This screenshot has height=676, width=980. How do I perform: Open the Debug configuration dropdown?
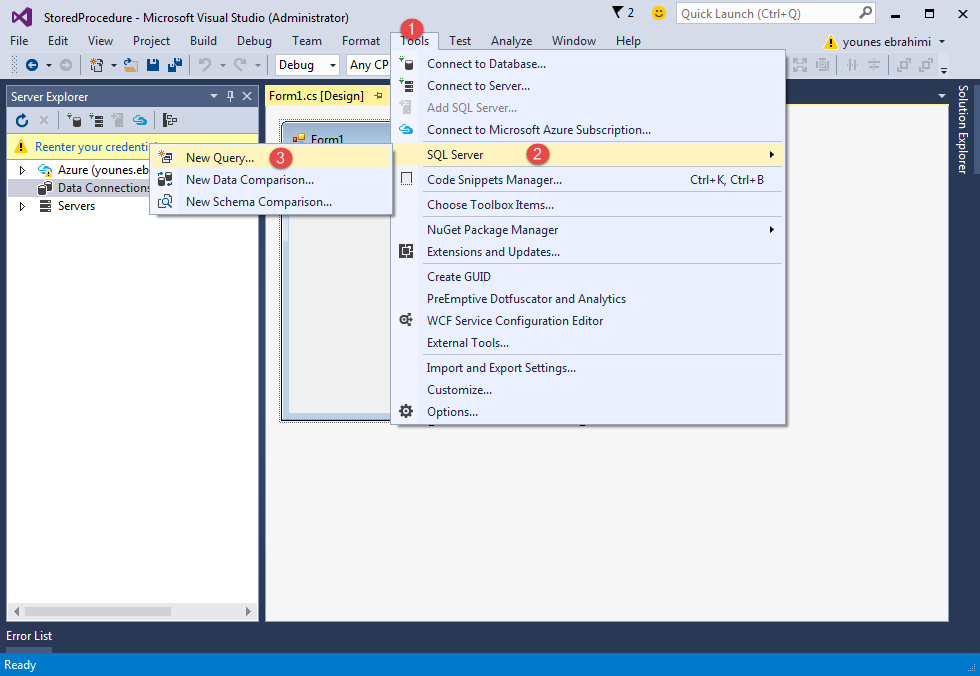pyautogui.click(x=304, y=63)
